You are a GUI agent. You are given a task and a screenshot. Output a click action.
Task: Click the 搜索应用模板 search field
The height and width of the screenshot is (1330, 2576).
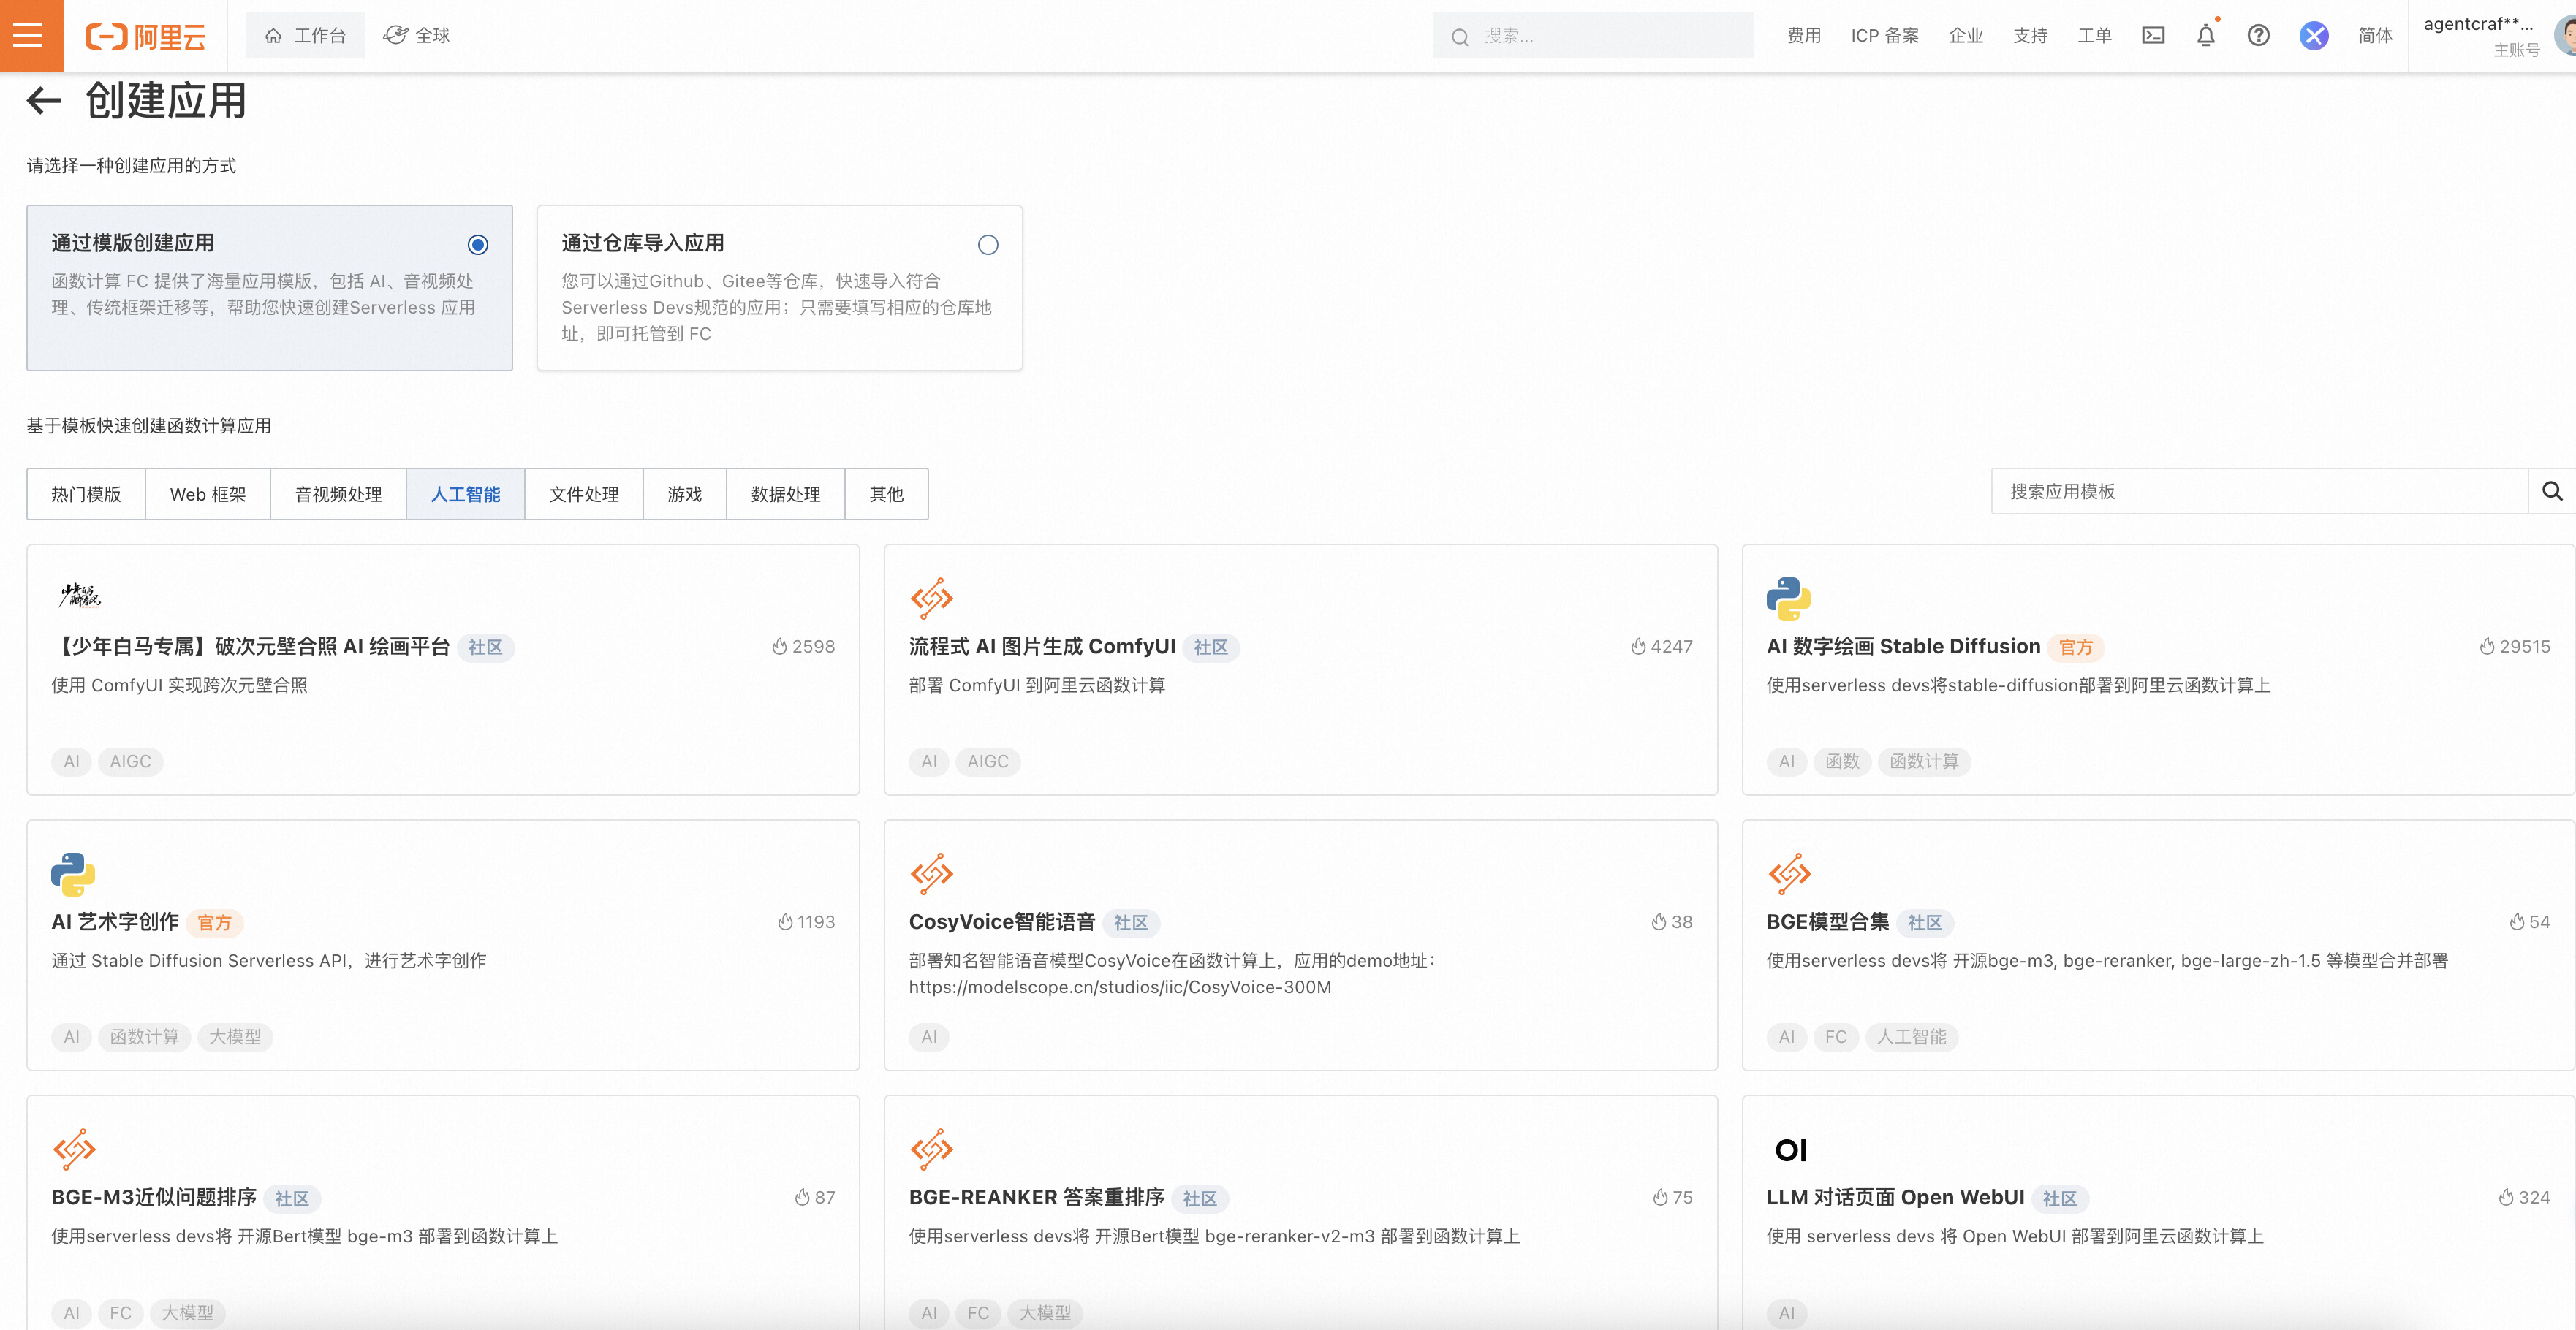[x=2200, y=491]
